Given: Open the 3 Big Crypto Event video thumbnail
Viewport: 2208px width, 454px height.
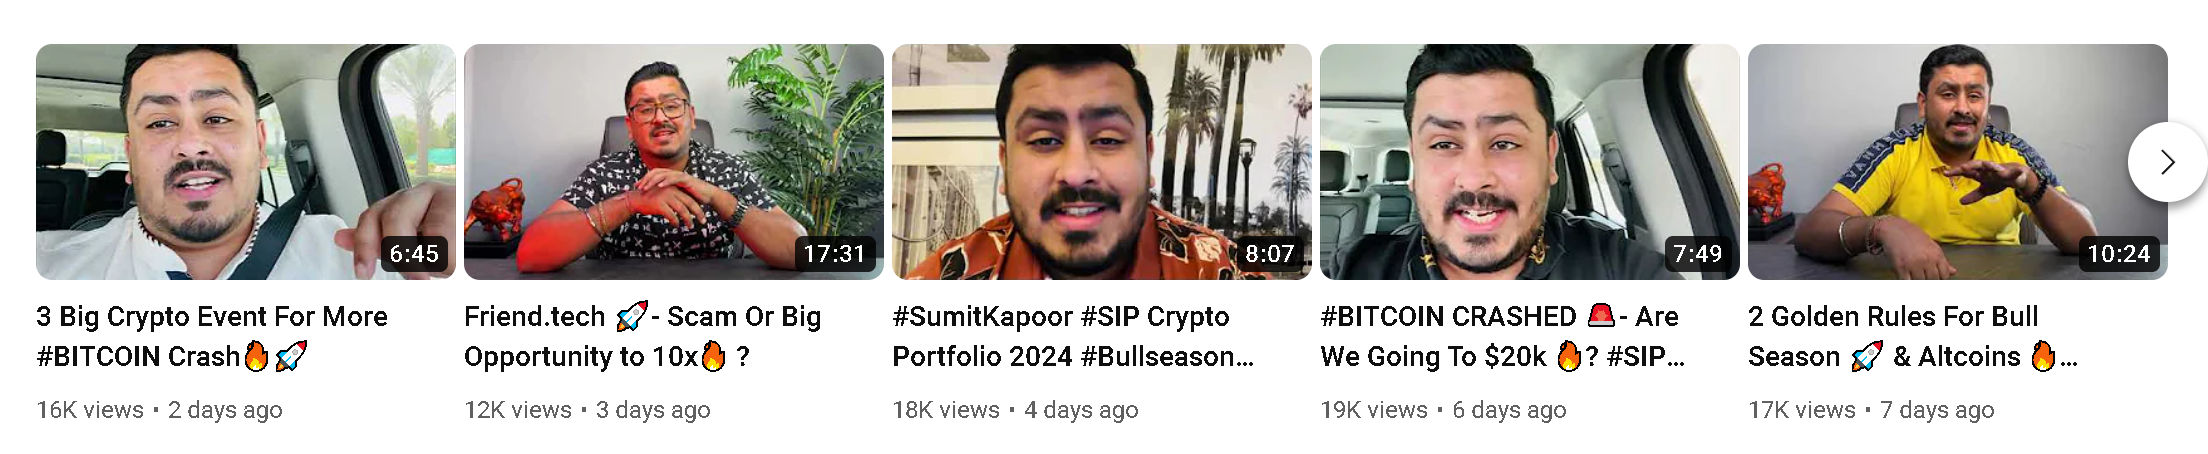Looking at the screenshot, I should (246, 162).
